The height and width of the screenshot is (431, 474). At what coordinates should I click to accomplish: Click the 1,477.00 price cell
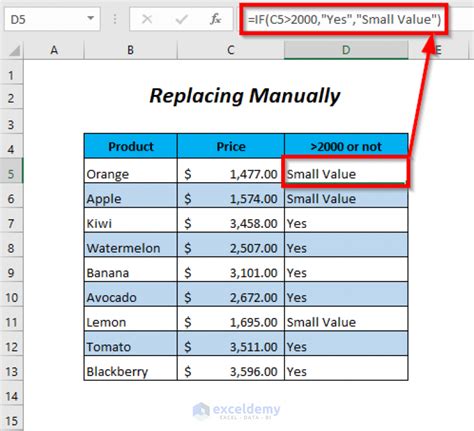(x=231, y=171)
